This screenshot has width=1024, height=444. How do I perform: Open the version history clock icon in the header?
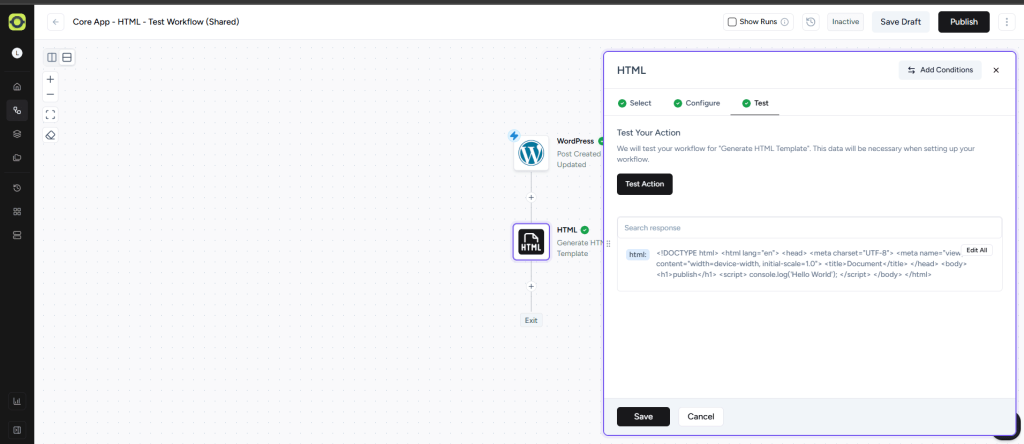click(810, 22)
